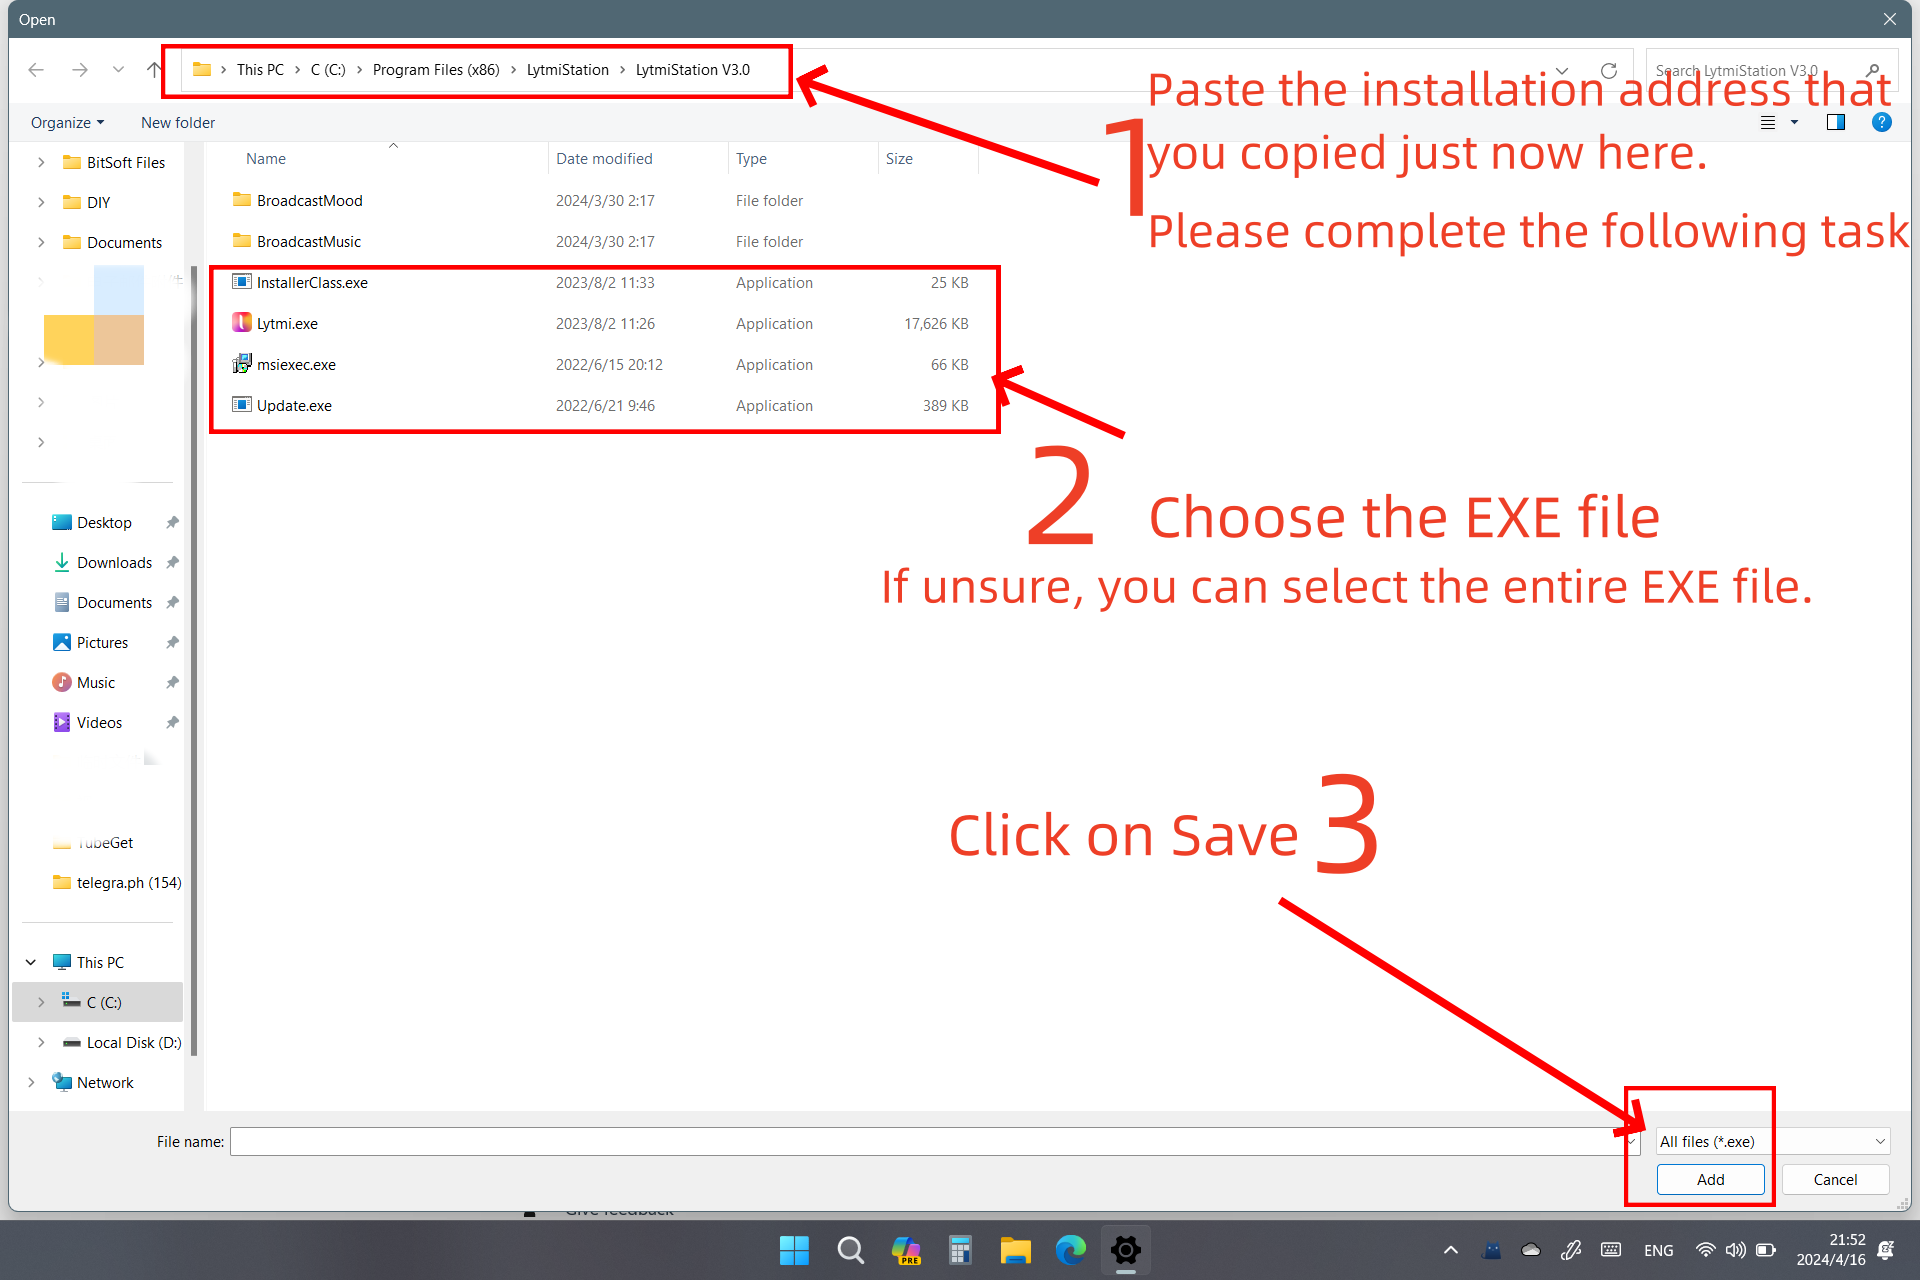
Task: Open Microsoft Edge from taskbar
Action: click(x=1070, y=1250)
